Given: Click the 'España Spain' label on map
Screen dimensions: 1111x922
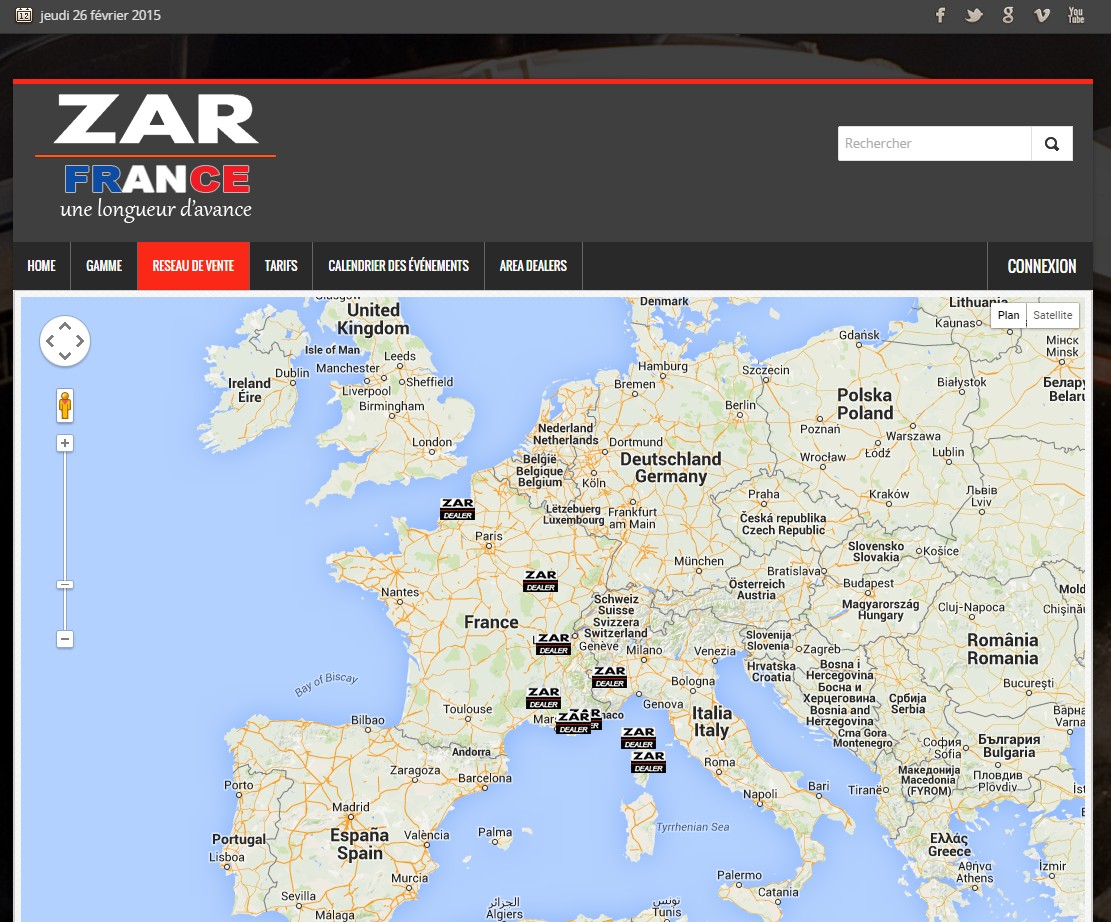Looking at the screenshot, I should pyautogui.click(x=360, y=844).
